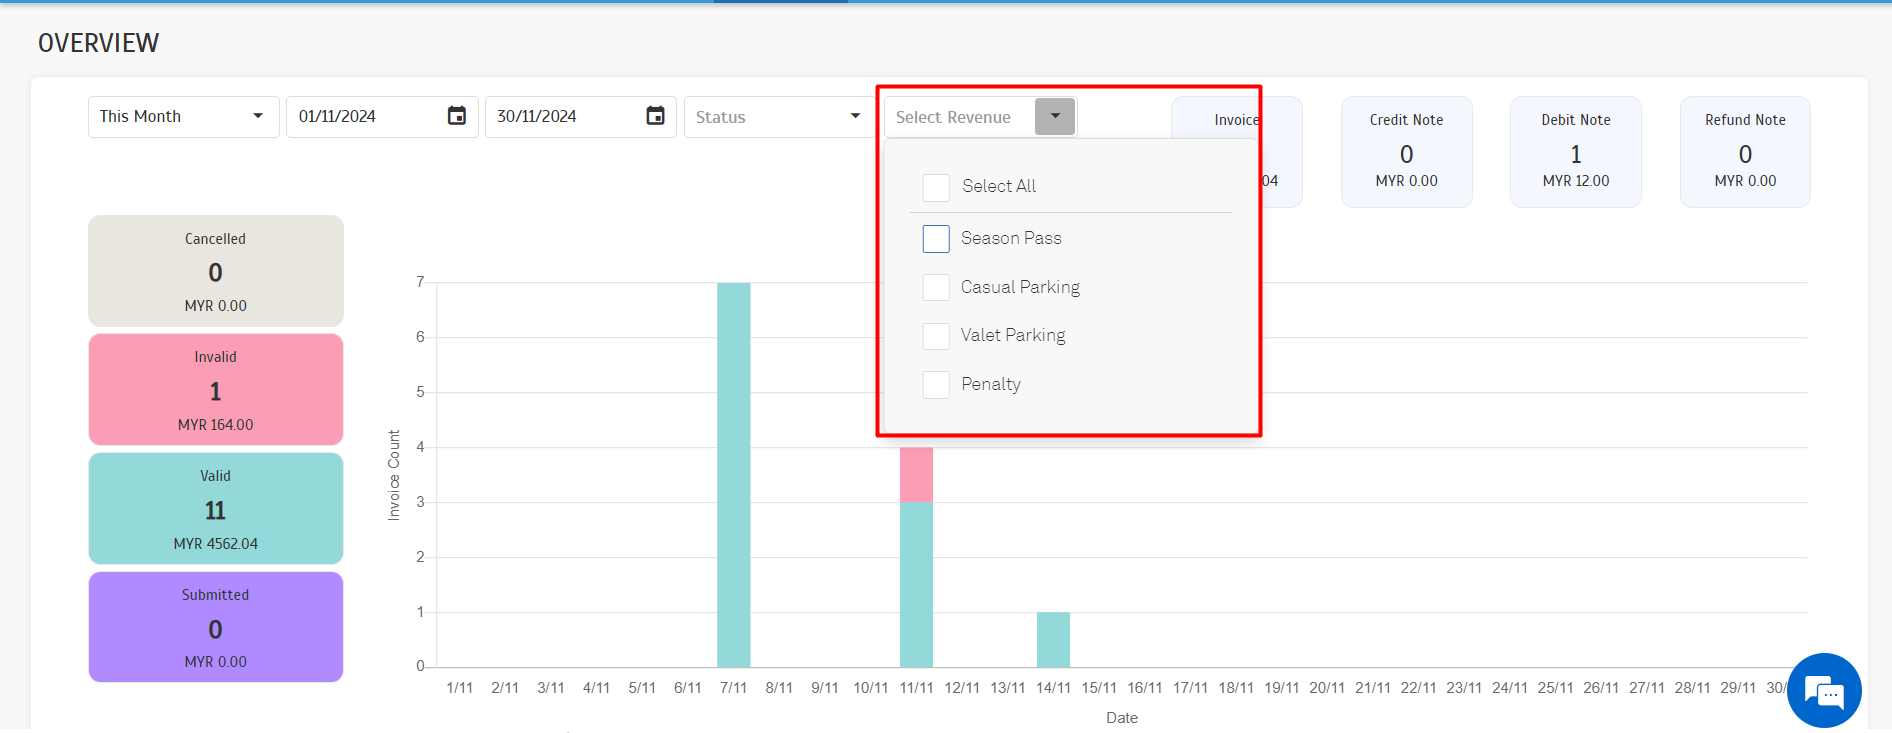Select the Credit Note tile
This screenshot has width=1892, height=733.
(1406, 152)
